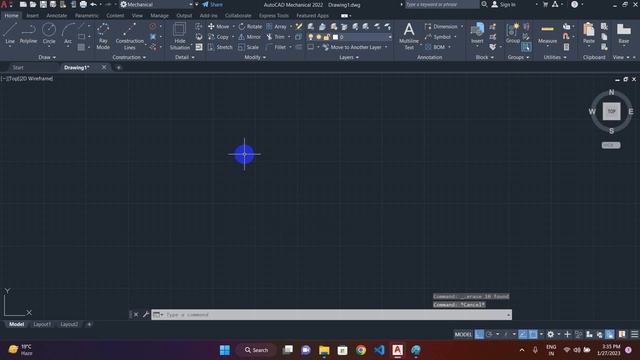The image size is (640, 360).
Task: Activate Ray Mode tool
Action: click(x=103, y=36)
